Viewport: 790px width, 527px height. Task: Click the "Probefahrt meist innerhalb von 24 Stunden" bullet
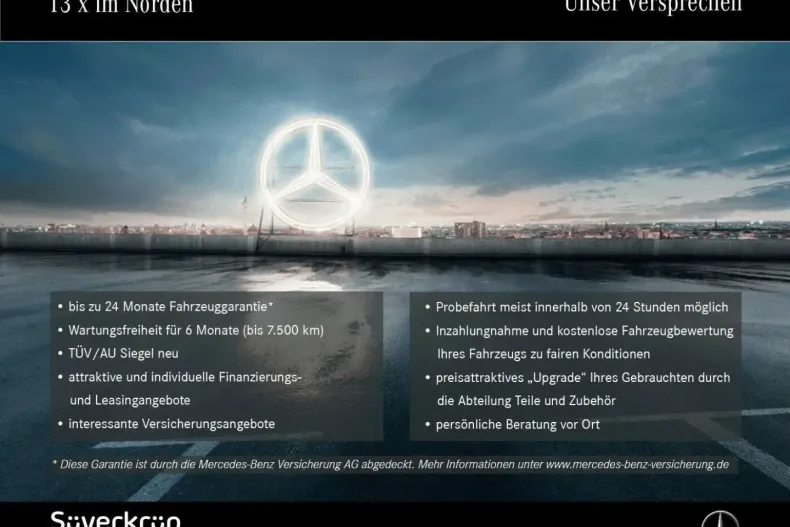[581, 307]
